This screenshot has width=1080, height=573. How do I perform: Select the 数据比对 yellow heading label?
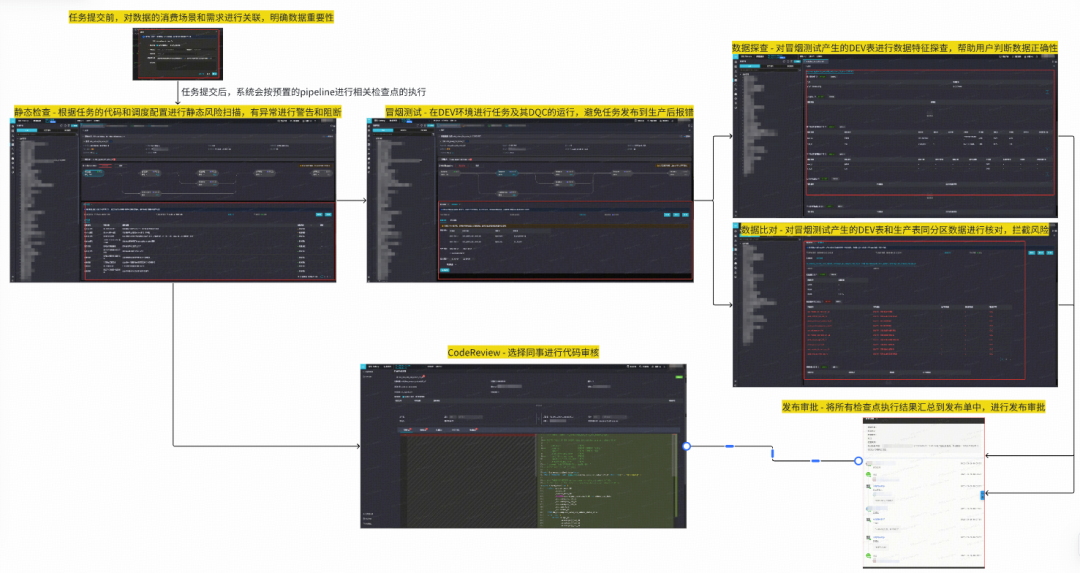(x=894, y=230)
